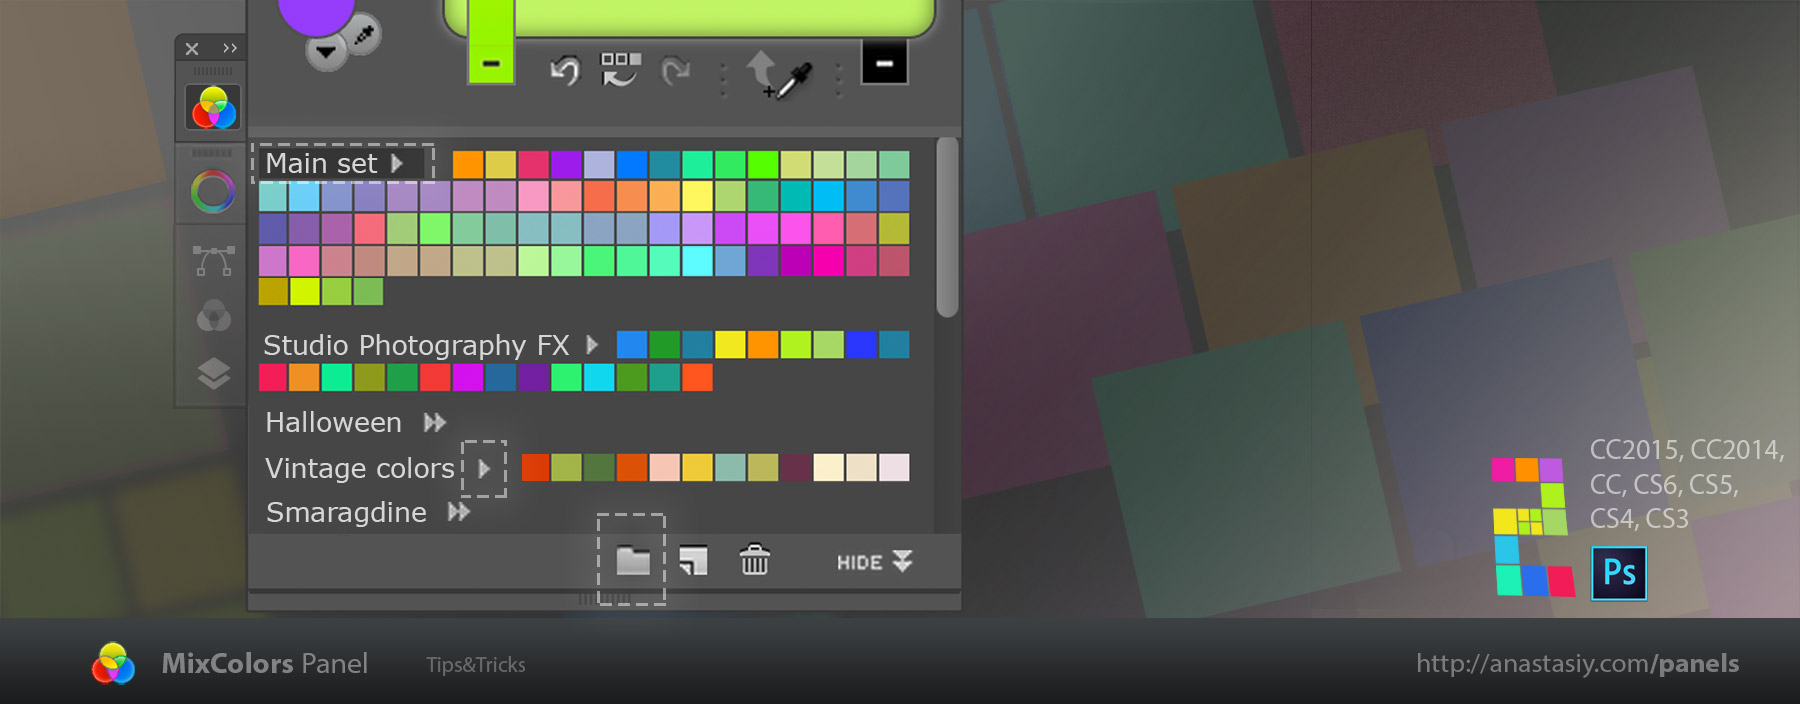Expand the Halloween set double arrow
The width and height of the screenshot is (1800, 704).
coord(435,423)
